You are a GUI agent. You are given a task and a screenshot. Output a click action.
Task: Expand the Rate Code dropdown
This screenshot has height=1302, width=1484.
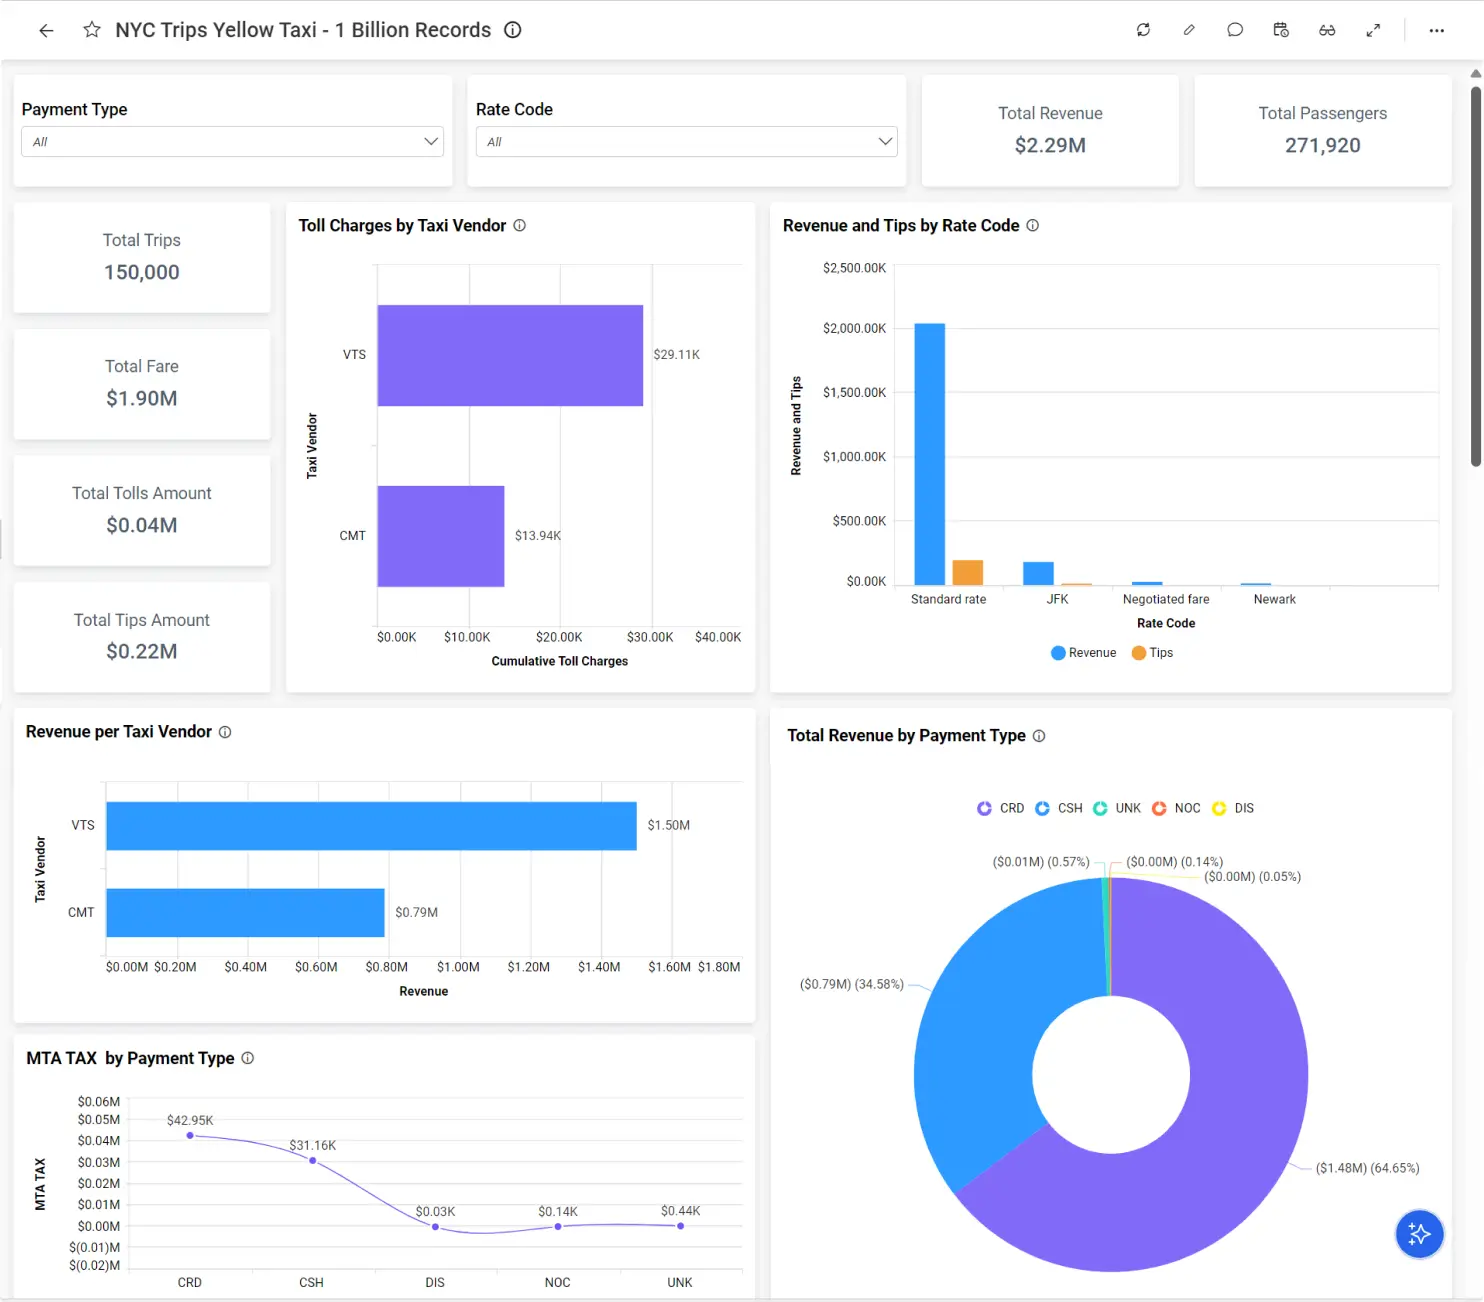[686, 142]
